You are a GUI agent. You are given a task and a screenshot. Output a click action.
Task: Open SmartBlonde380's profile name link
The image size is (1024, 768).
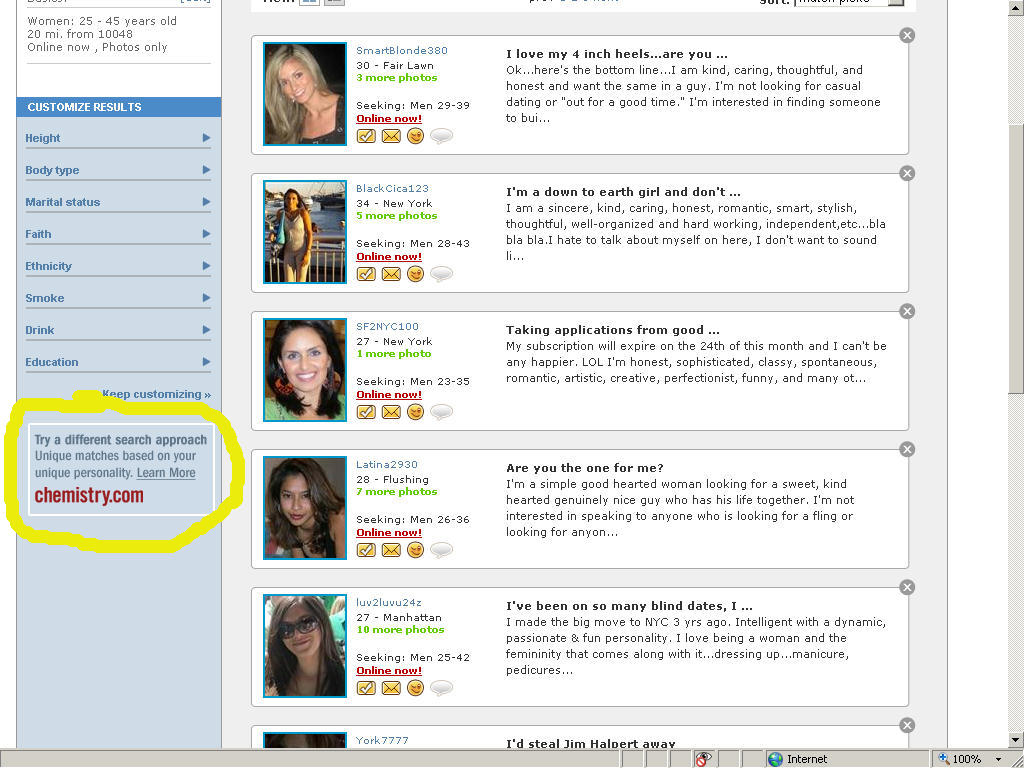[x=402, y=50]
